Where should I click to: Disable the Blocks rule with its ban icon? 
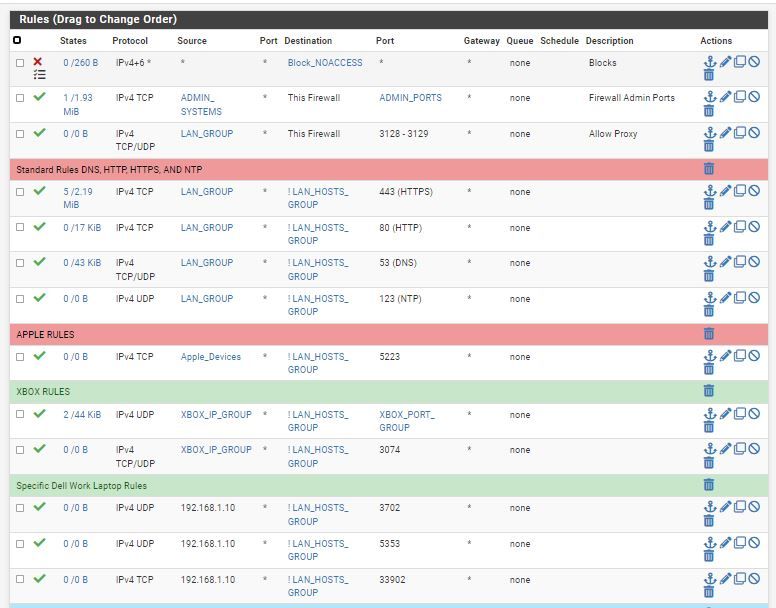(x=754, y=62)
